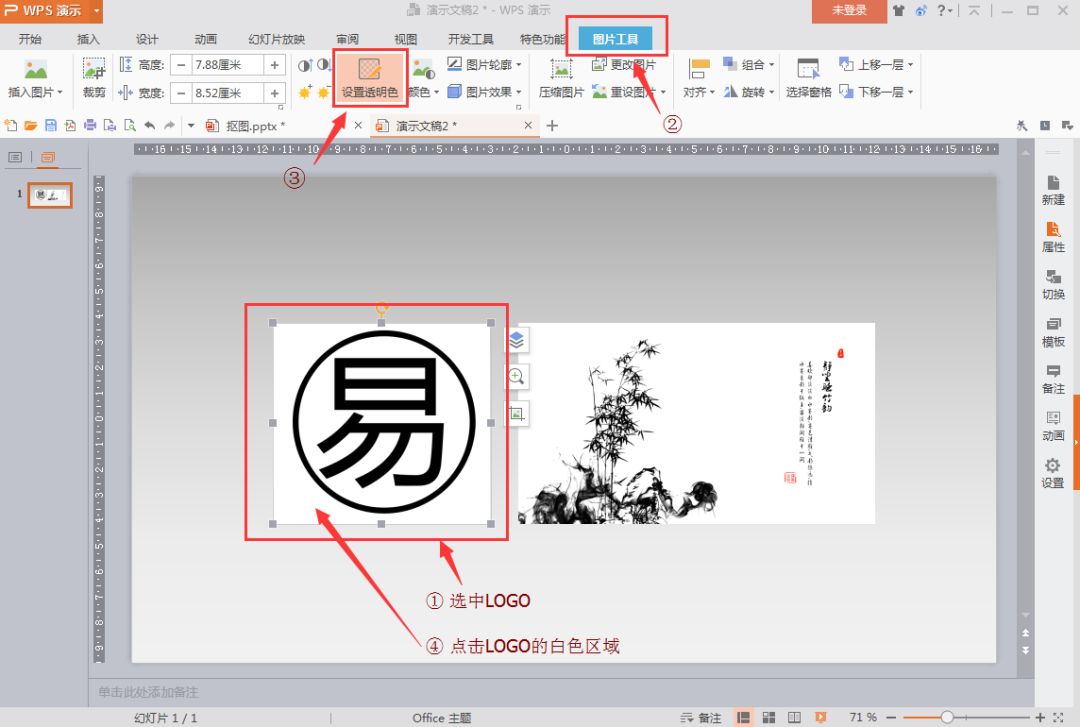This screenshot has width=1080, height=727.
Task: Open 新建 in the right sidebar
Action: (x=1053, y=190)
